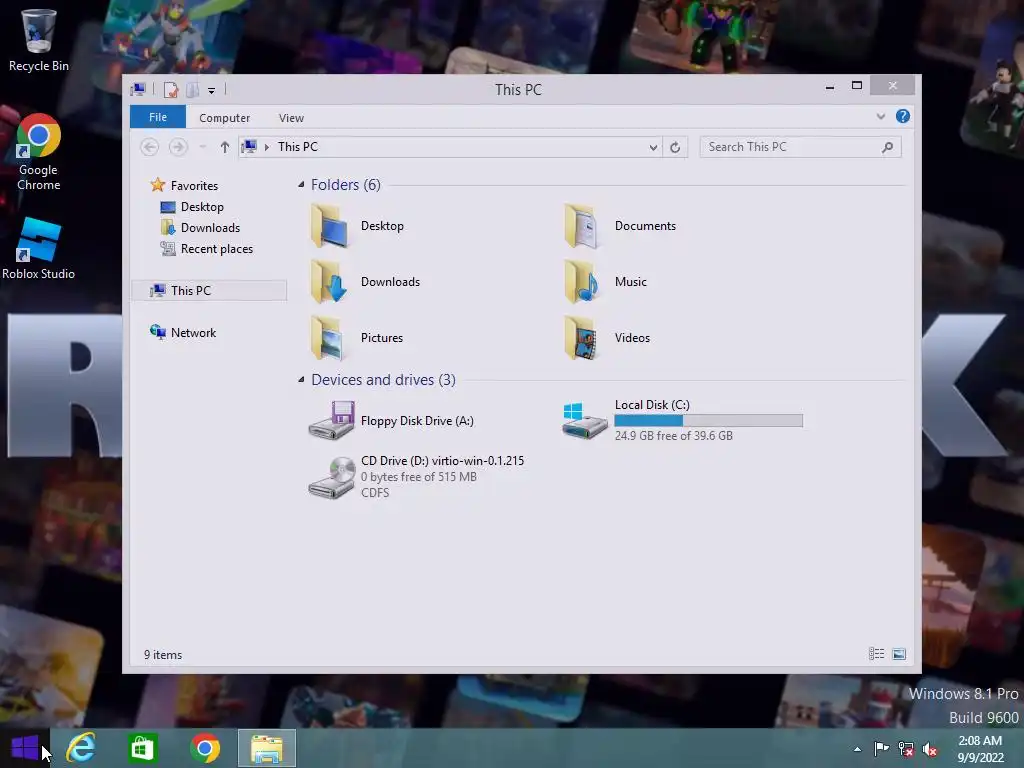Click the '9 items' status bar text
The width and height of the screenshot is (1024, 768).
click(163, 654)
